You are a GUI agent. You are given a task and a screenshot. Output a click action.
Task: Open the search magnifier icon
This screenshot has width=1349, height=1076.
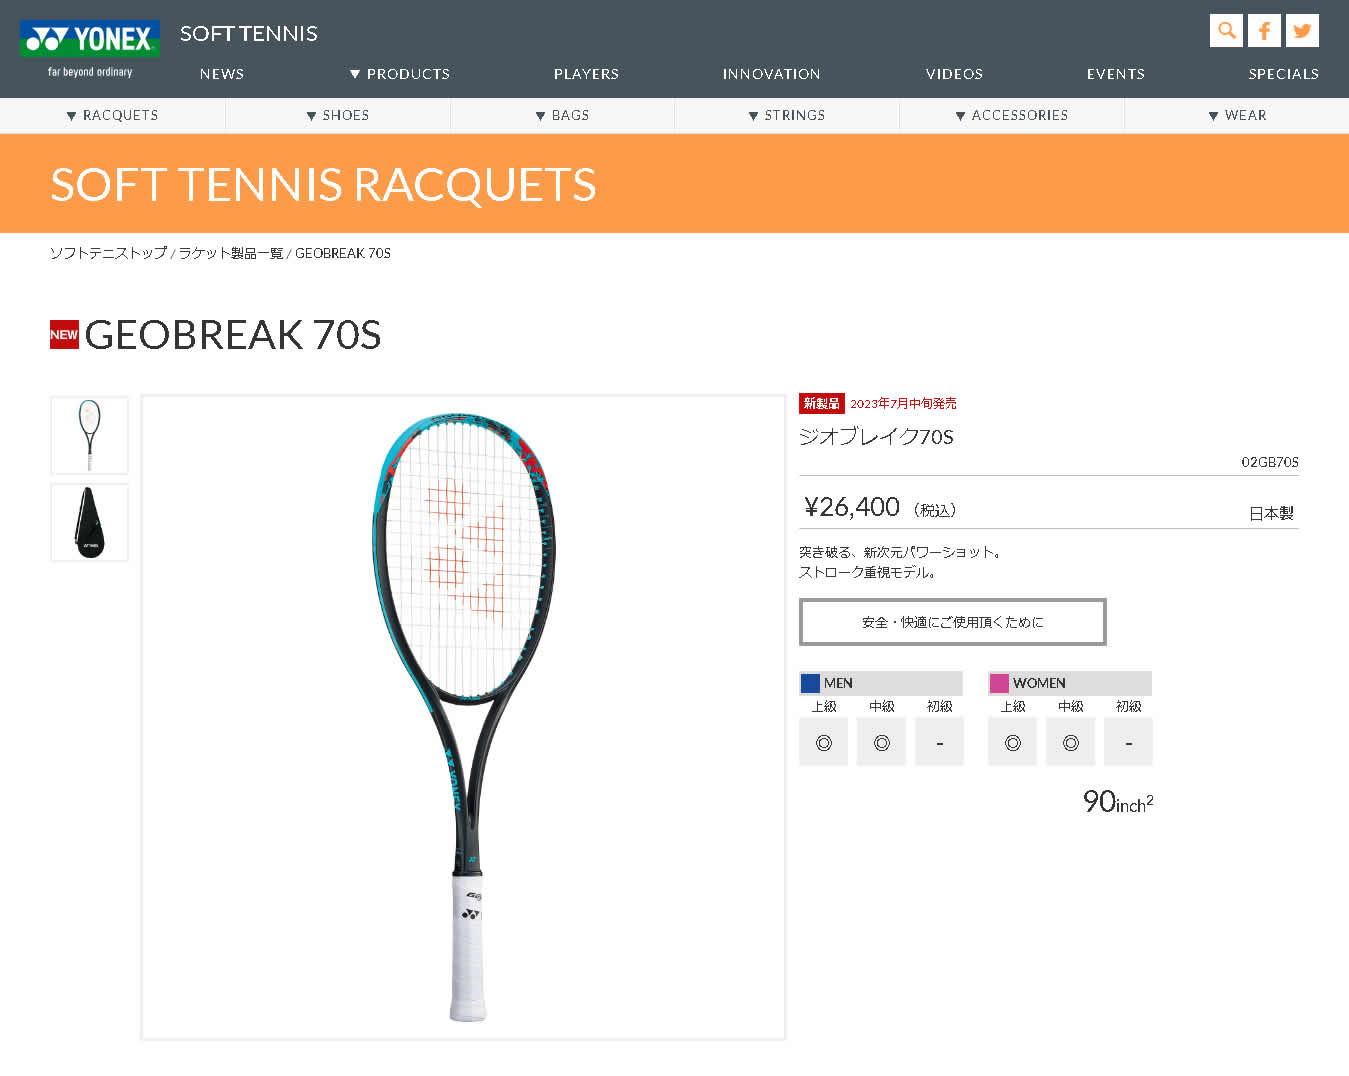point(1226,30)
